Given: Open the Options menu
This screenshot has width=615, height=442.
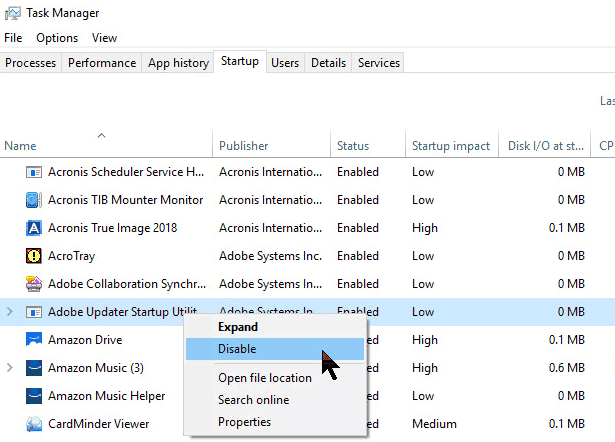Looking at the screenshot, I should click(x=57, y=38).
